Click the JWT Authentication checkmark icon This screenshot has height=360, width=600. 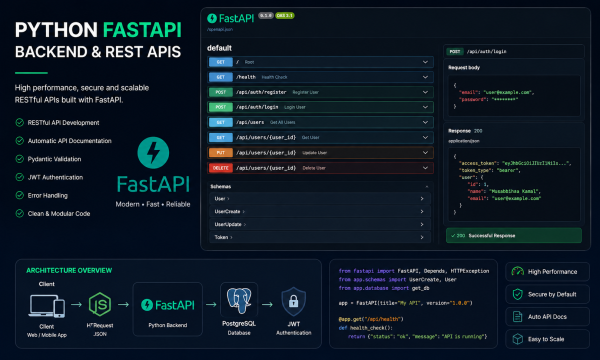click(20, 177)
